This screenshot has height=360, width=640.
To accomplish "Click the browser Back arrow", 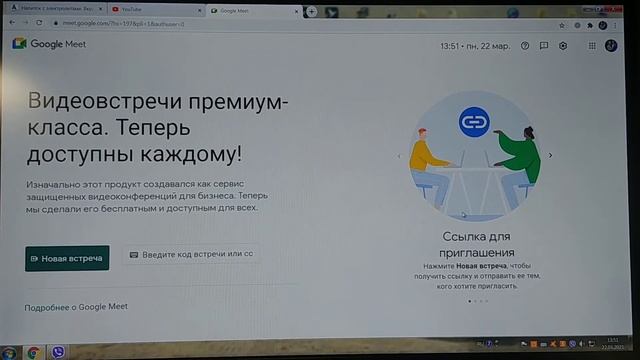I will point(12,23).
